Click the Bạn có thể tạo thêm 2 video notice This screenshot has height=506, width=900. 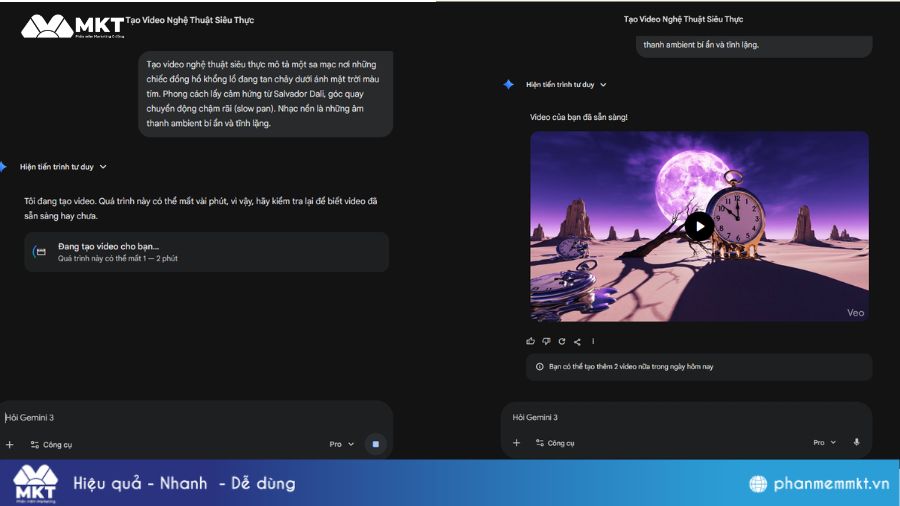[x=699, y=367]
